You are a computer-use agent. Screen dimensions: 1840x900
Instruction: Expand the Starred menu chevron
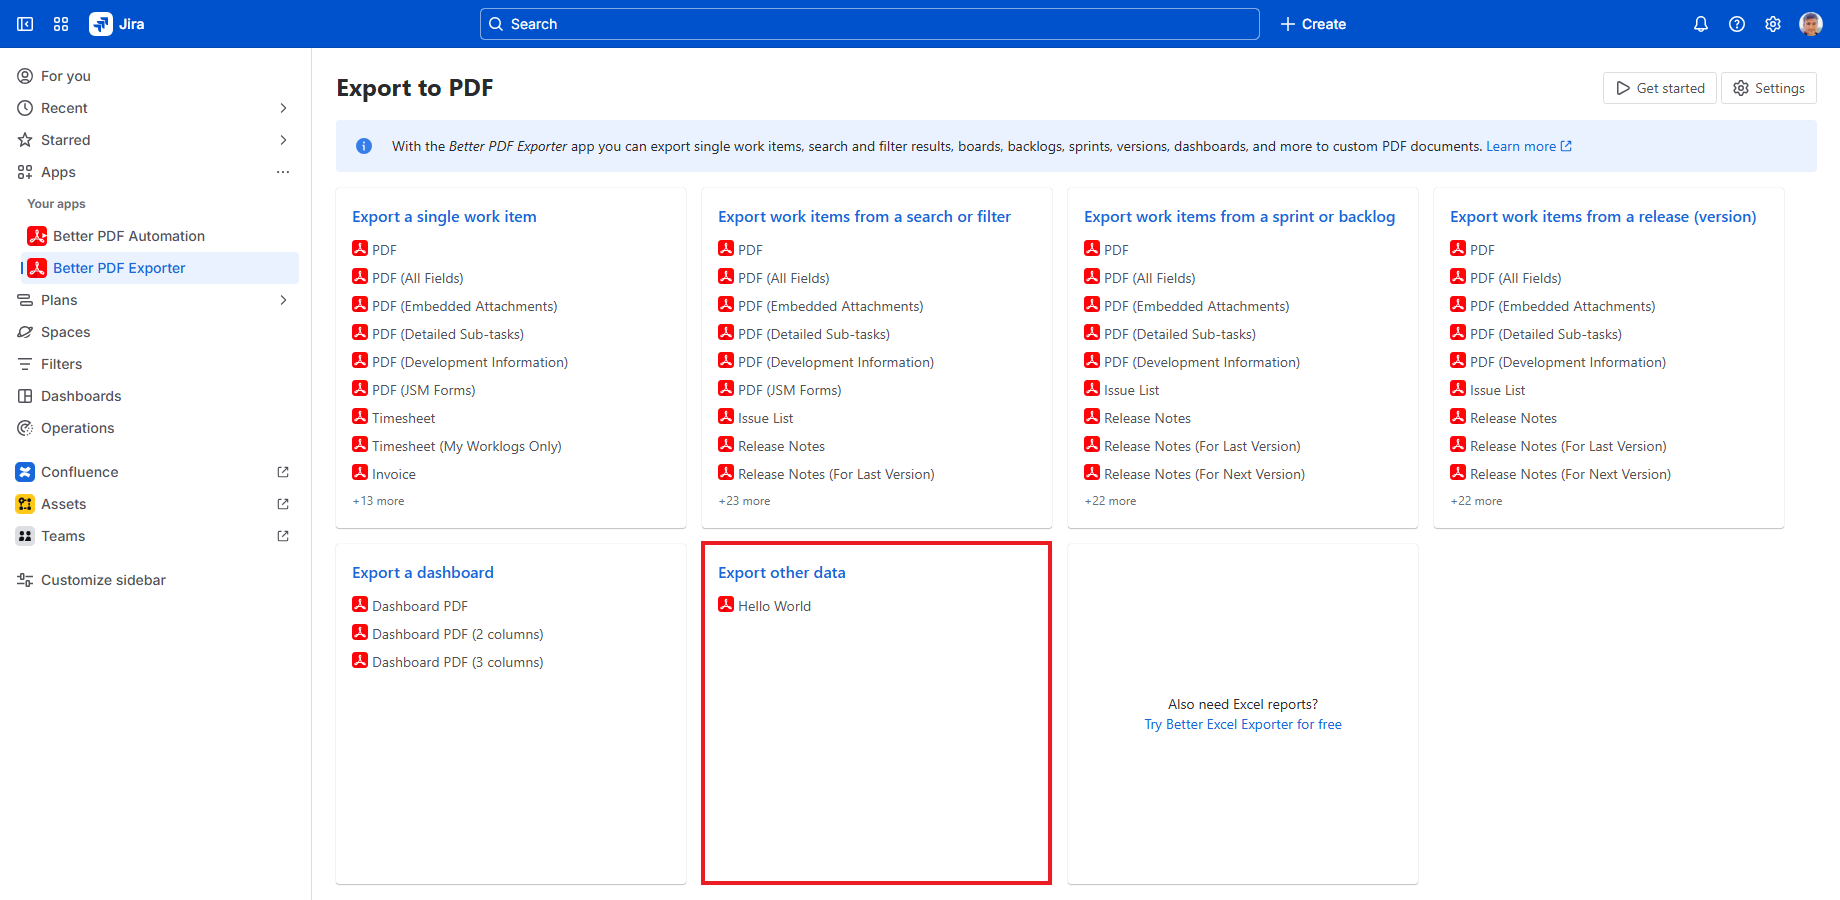pyautogui.click(x=283, y=140)
